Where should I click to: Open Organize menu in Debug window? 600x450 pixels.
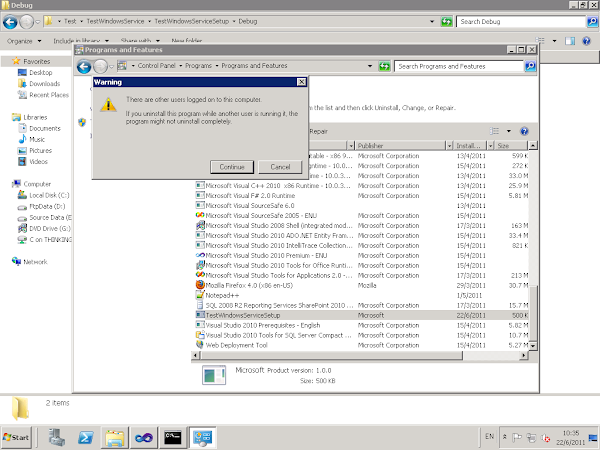pos(24,41)
